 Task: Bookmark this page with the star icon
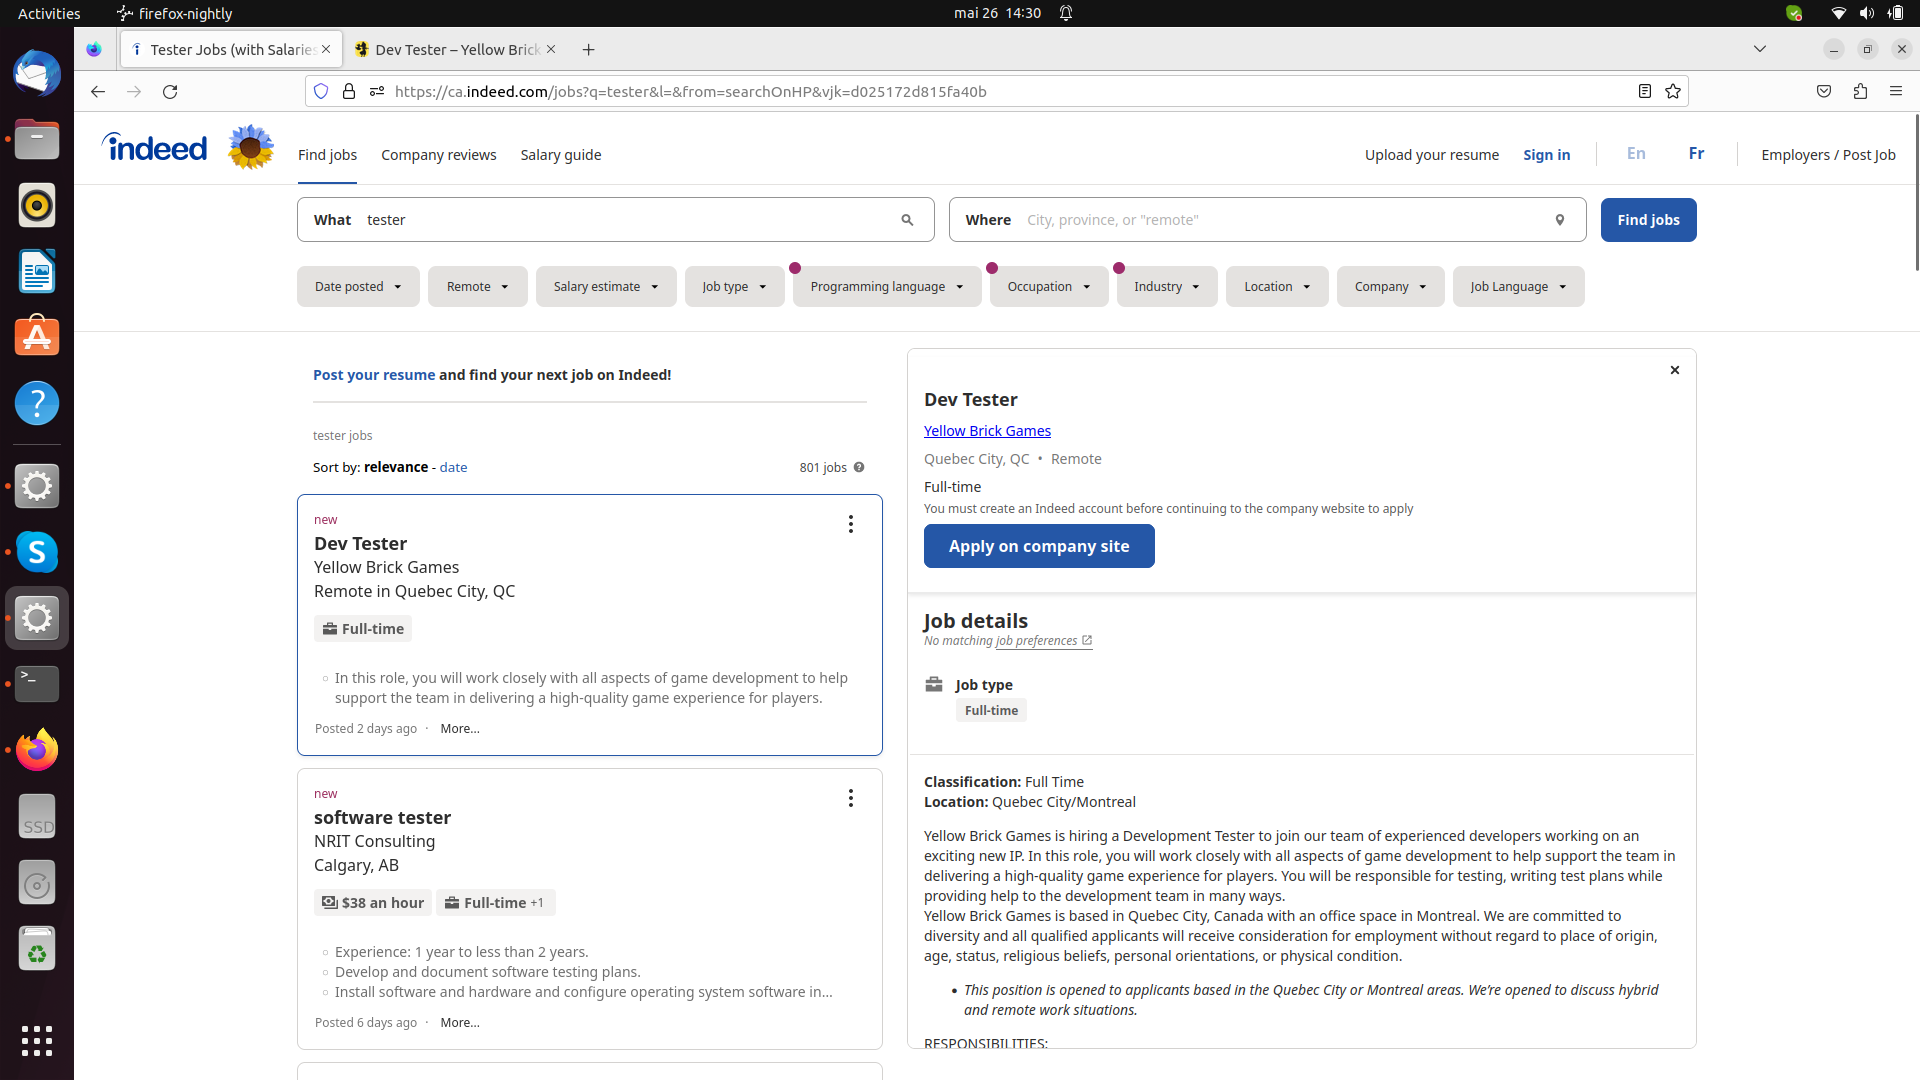point(1673,91)
